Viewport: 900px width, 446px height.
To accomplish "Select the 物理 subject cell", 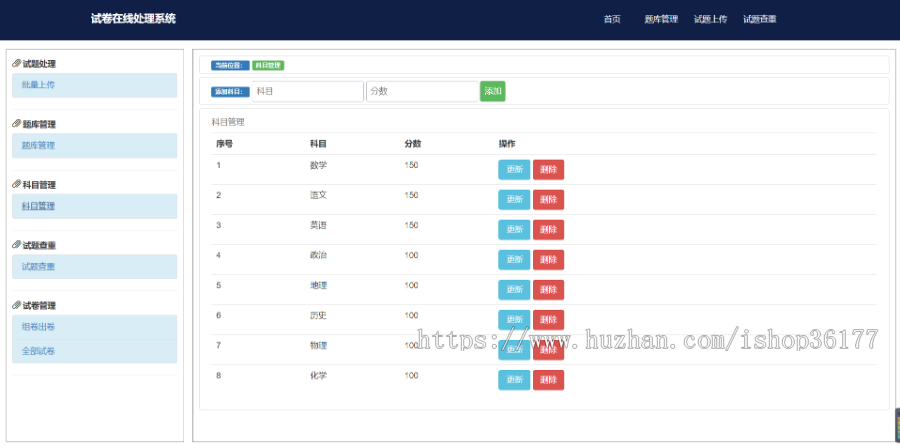I will [x=319, y=346].
